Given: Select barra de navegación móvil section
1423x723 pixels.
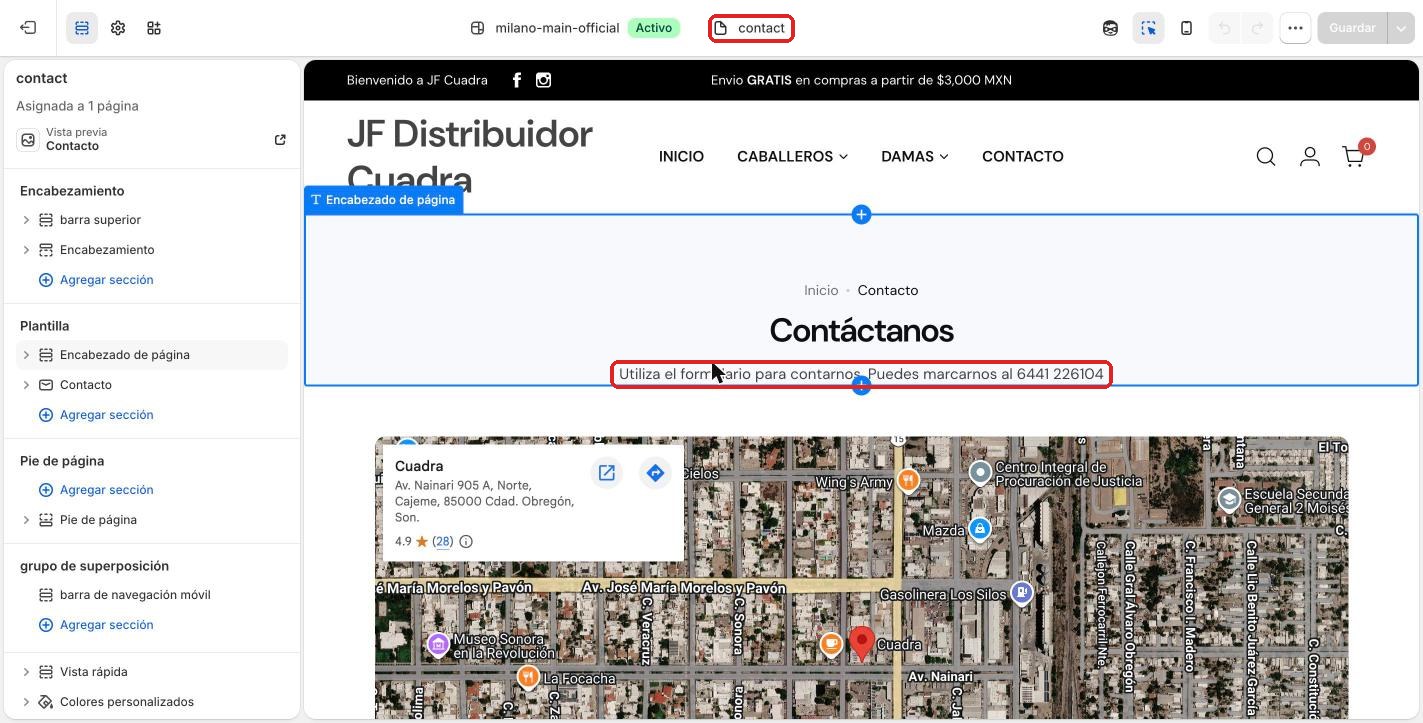Looking at the screenshot, I should pos(135,595).
